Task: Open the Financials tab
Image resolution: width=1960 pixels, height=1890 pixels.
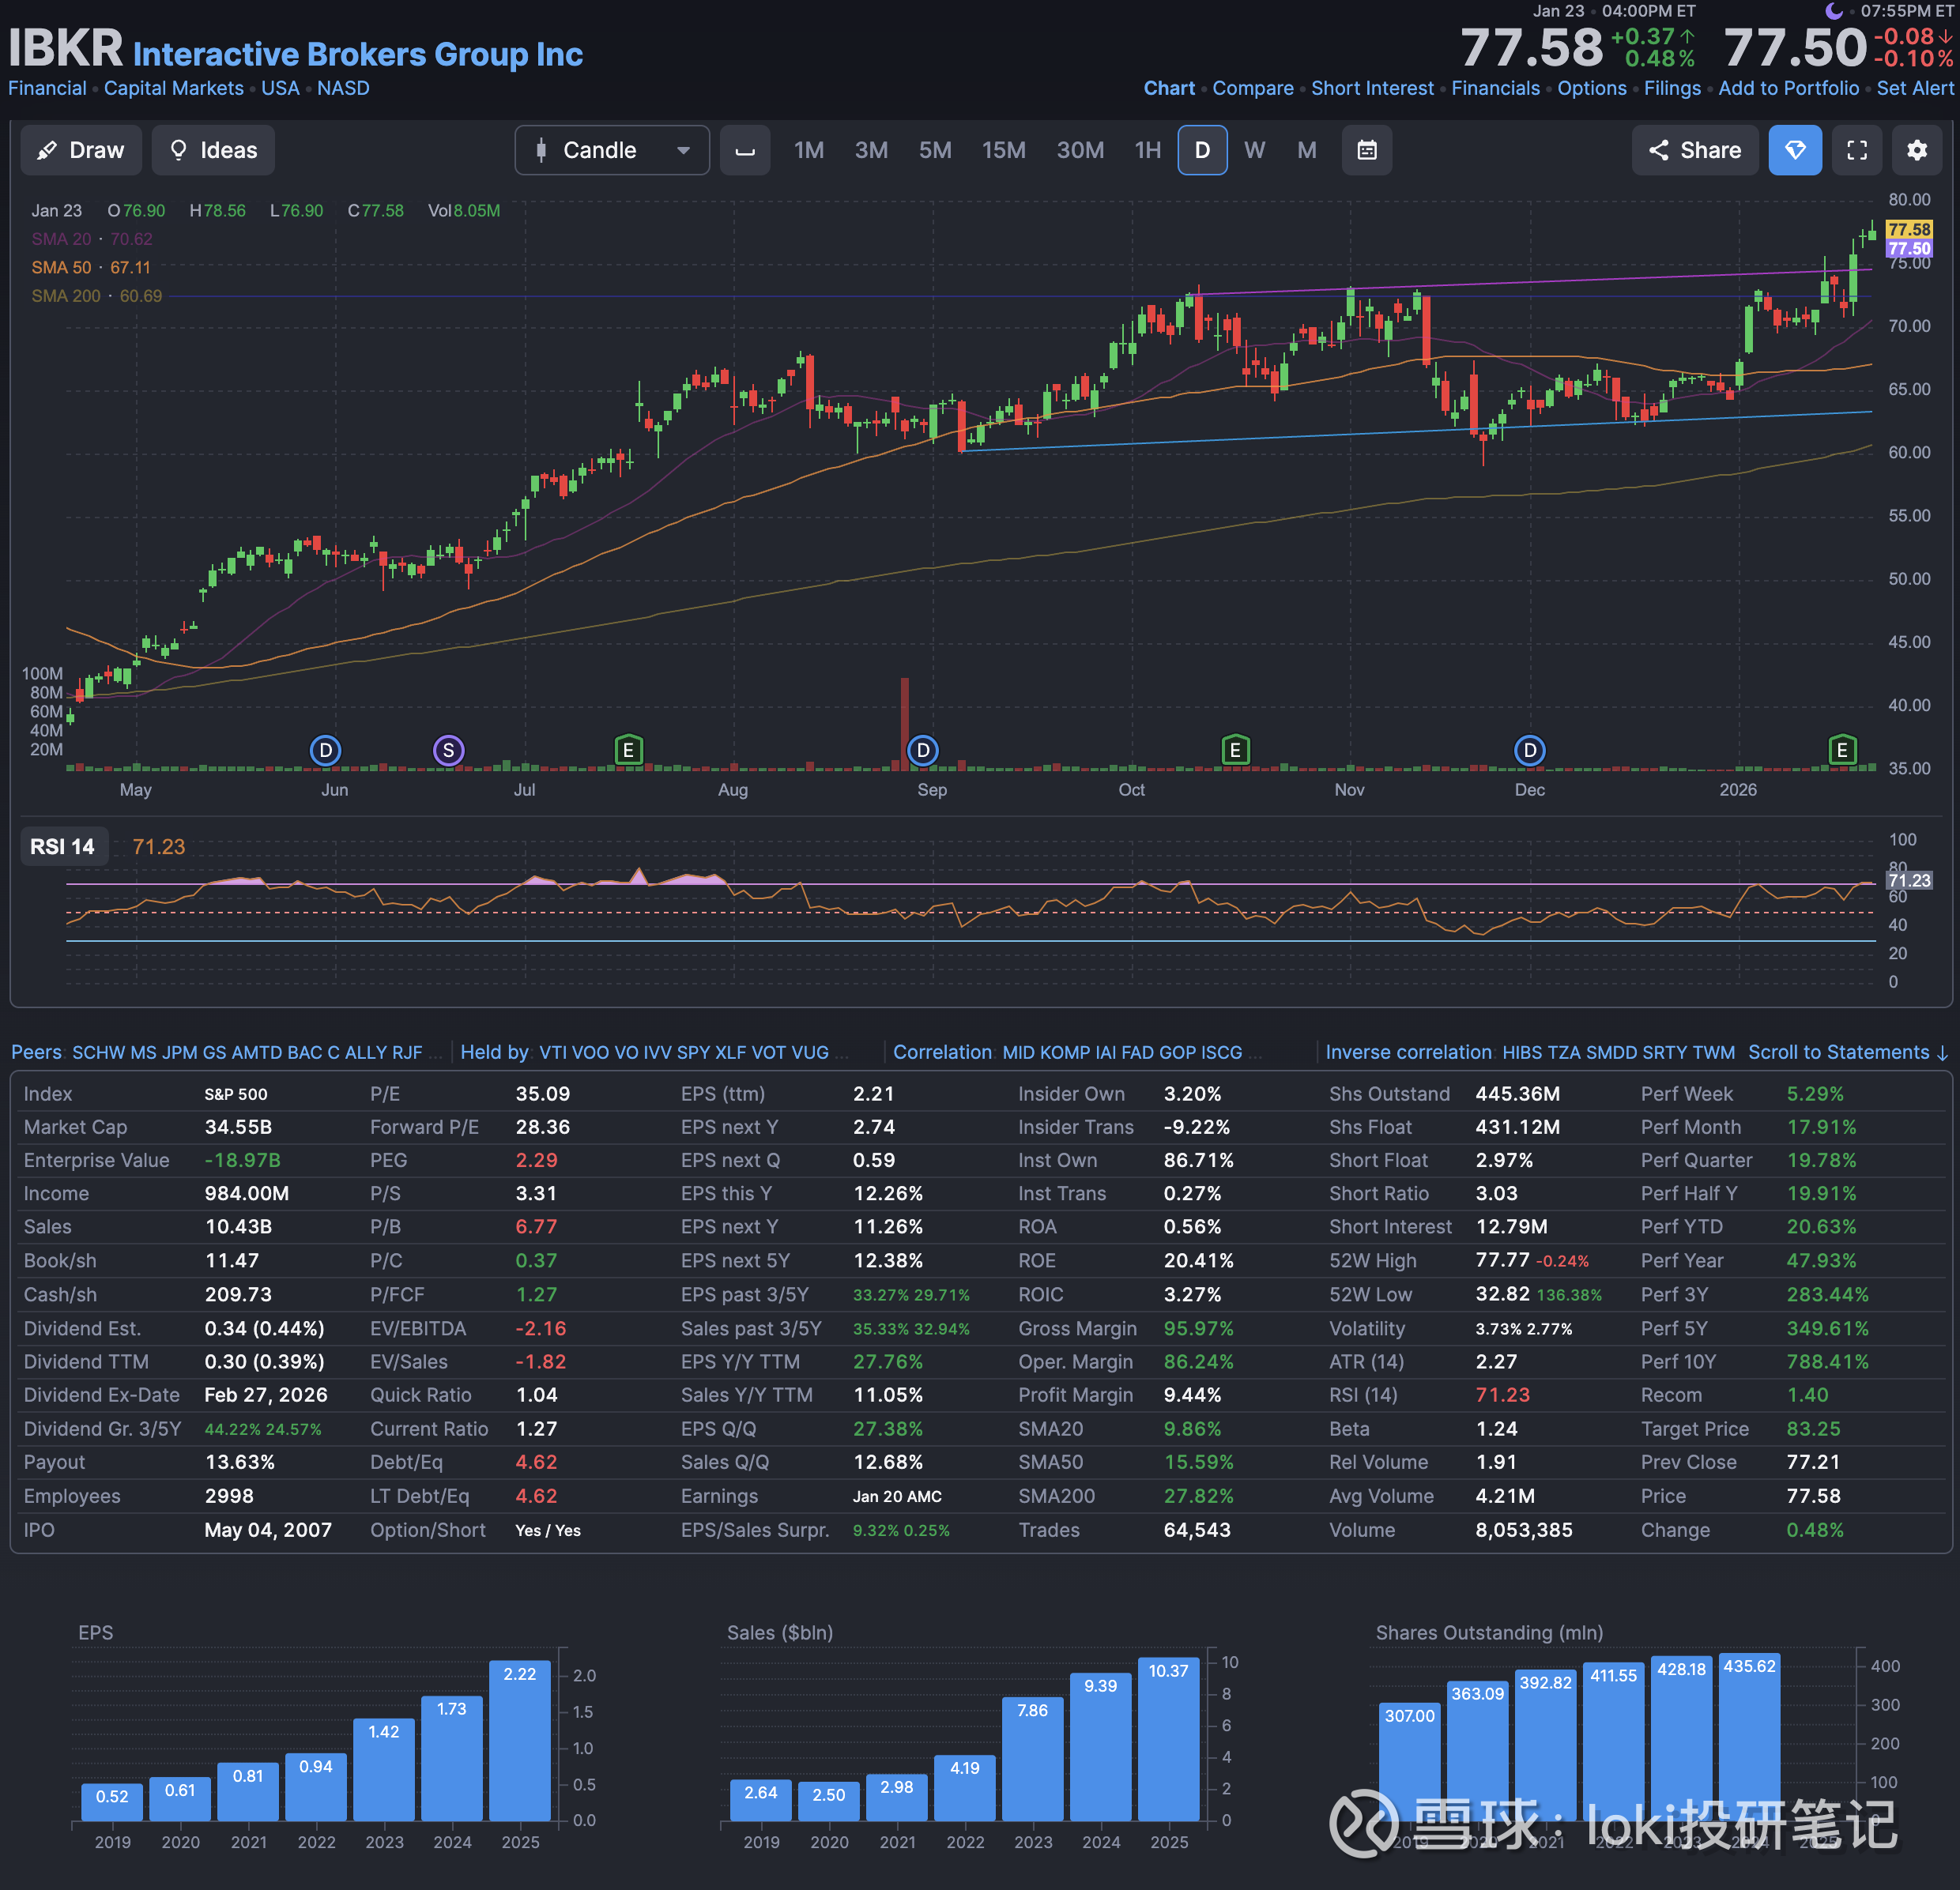Action: [x=1495, y=88]
